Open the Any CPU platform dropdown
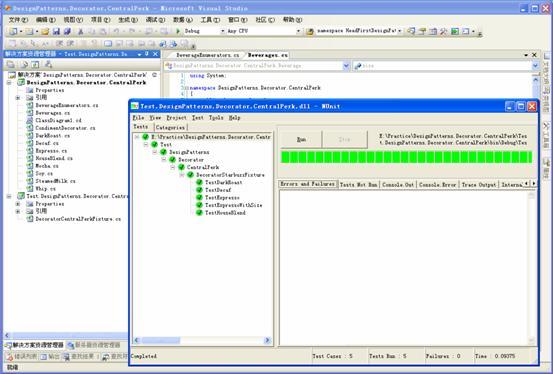 tap(298, 31)
